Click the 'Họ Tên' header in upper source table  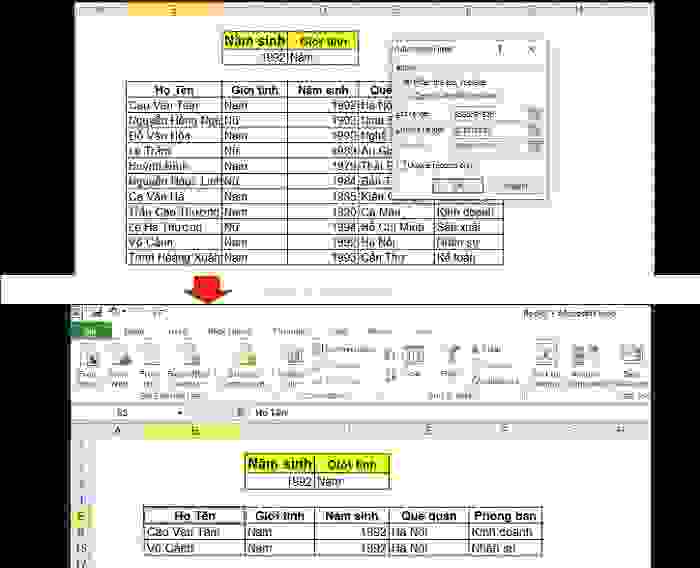point(174,90)
